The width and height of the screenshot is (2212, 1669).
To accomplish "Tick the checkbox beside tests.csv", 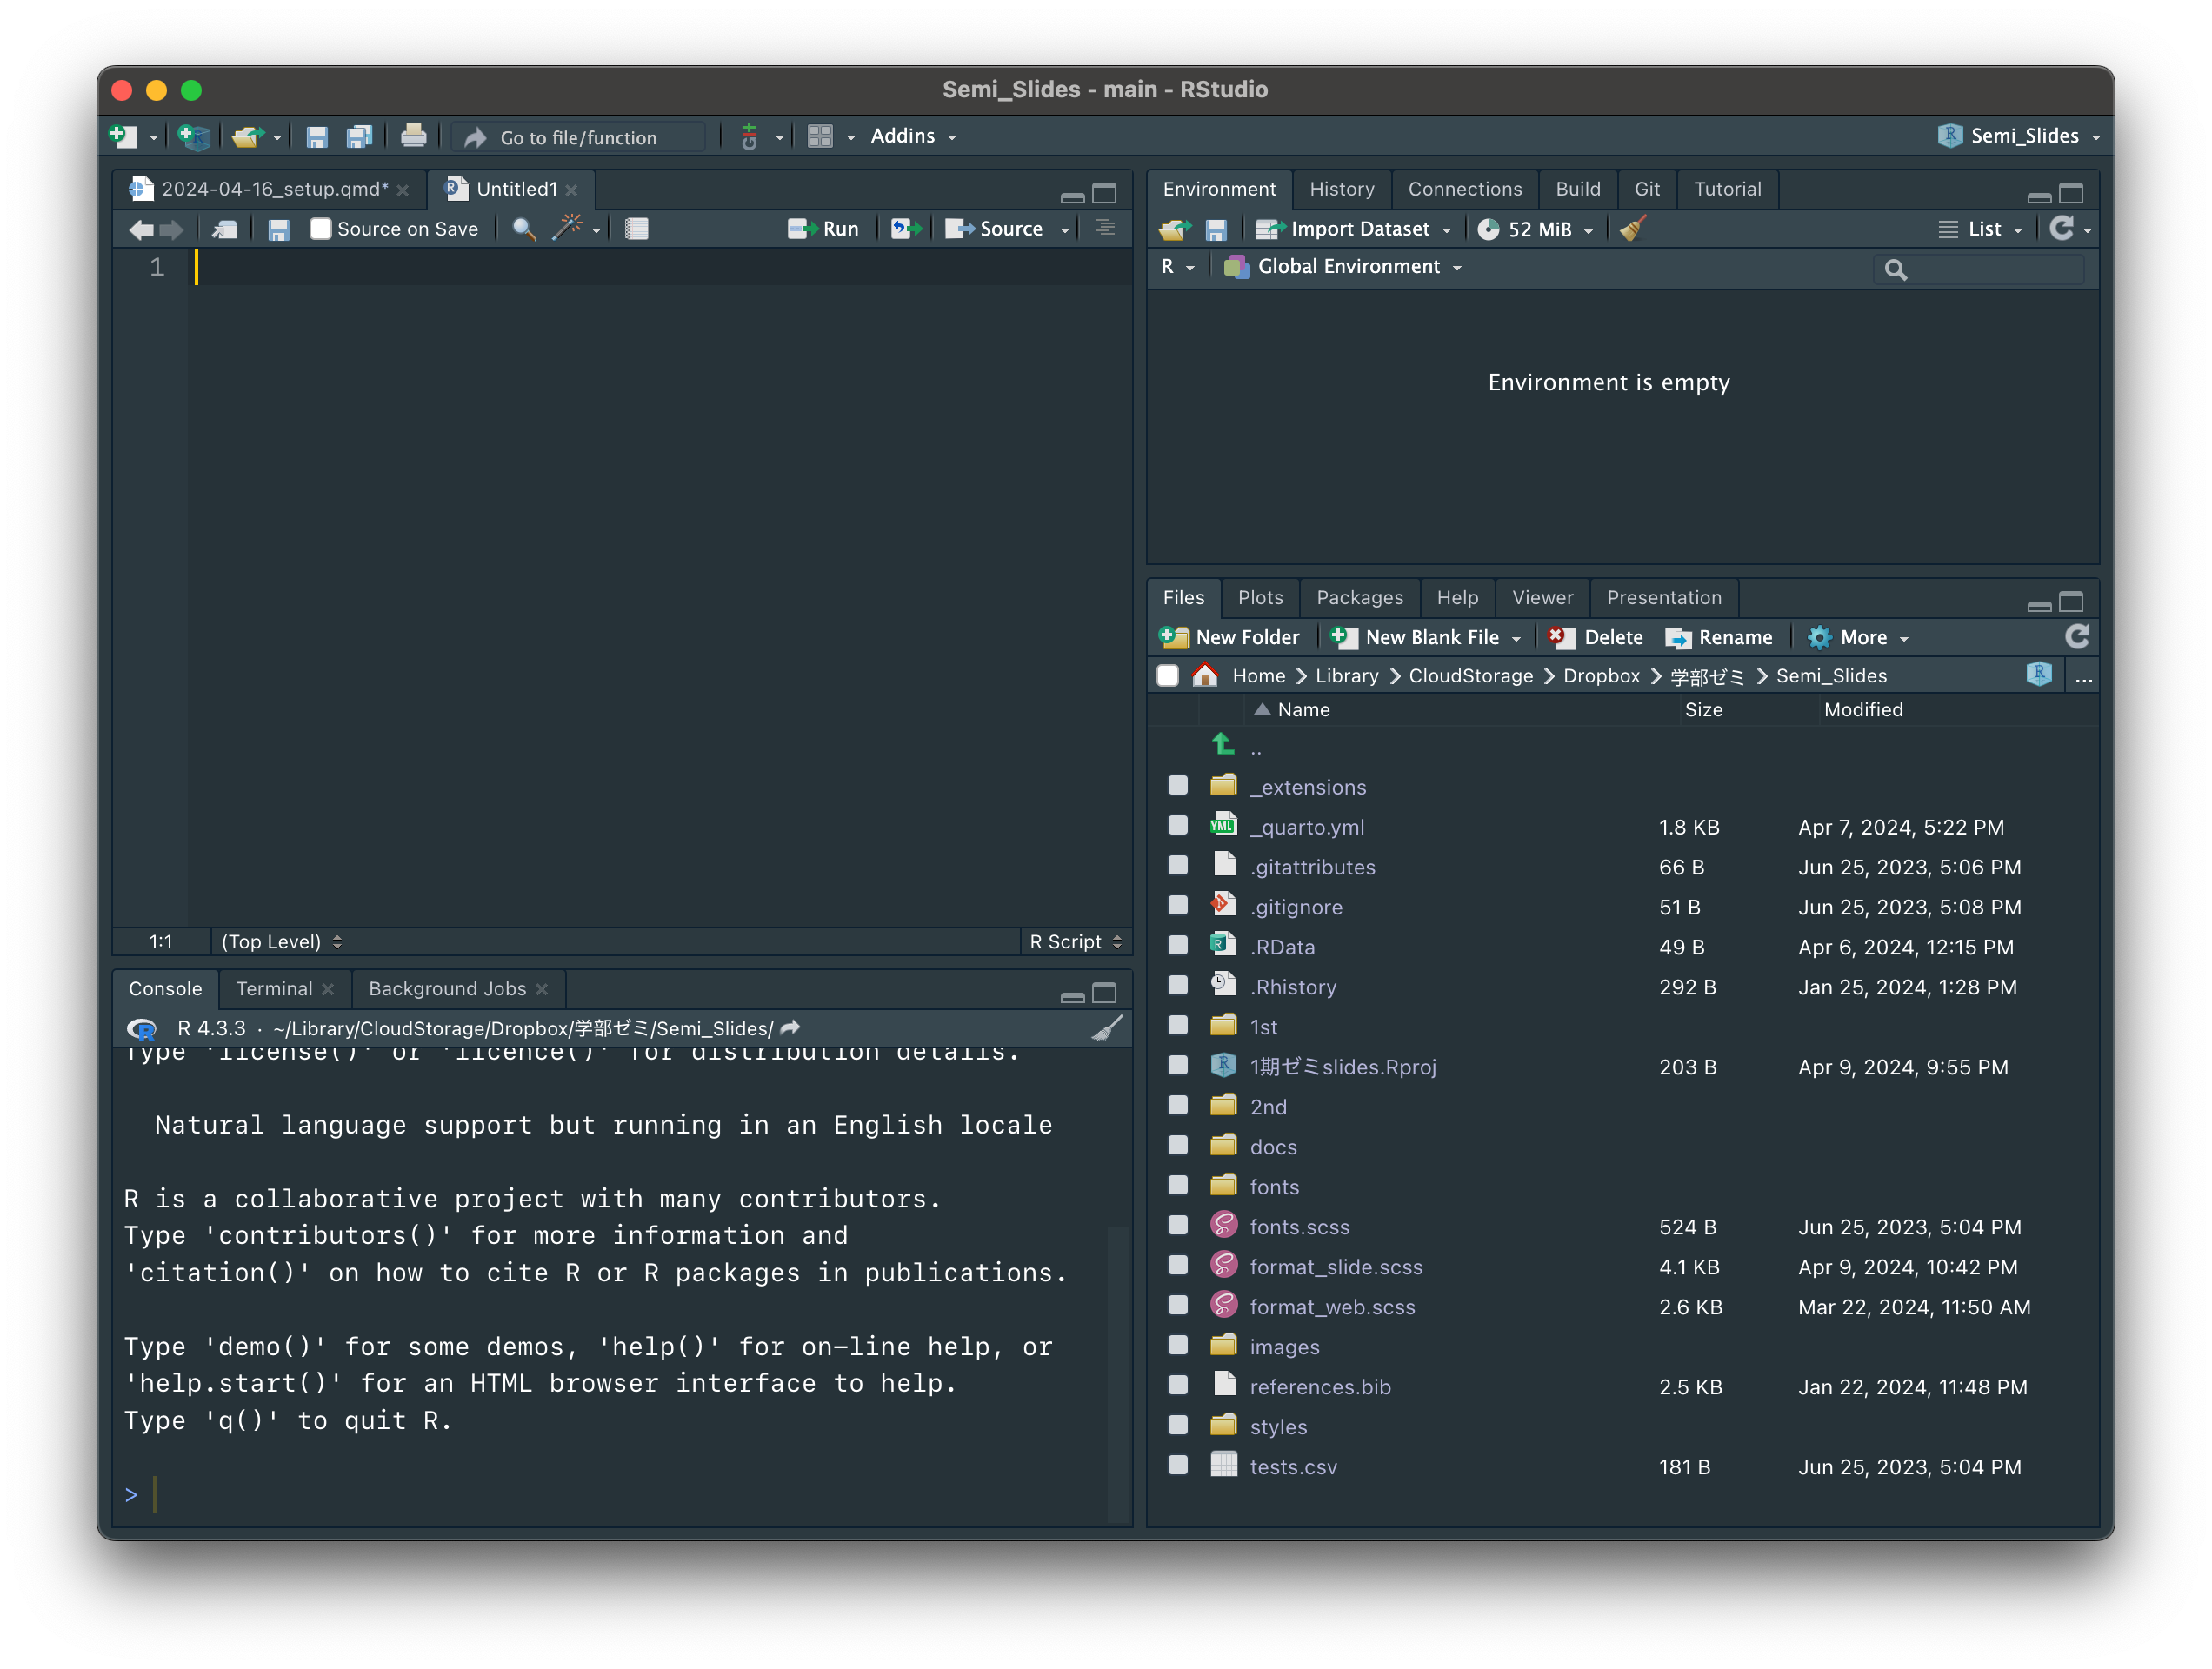I will point(1178,1466).
